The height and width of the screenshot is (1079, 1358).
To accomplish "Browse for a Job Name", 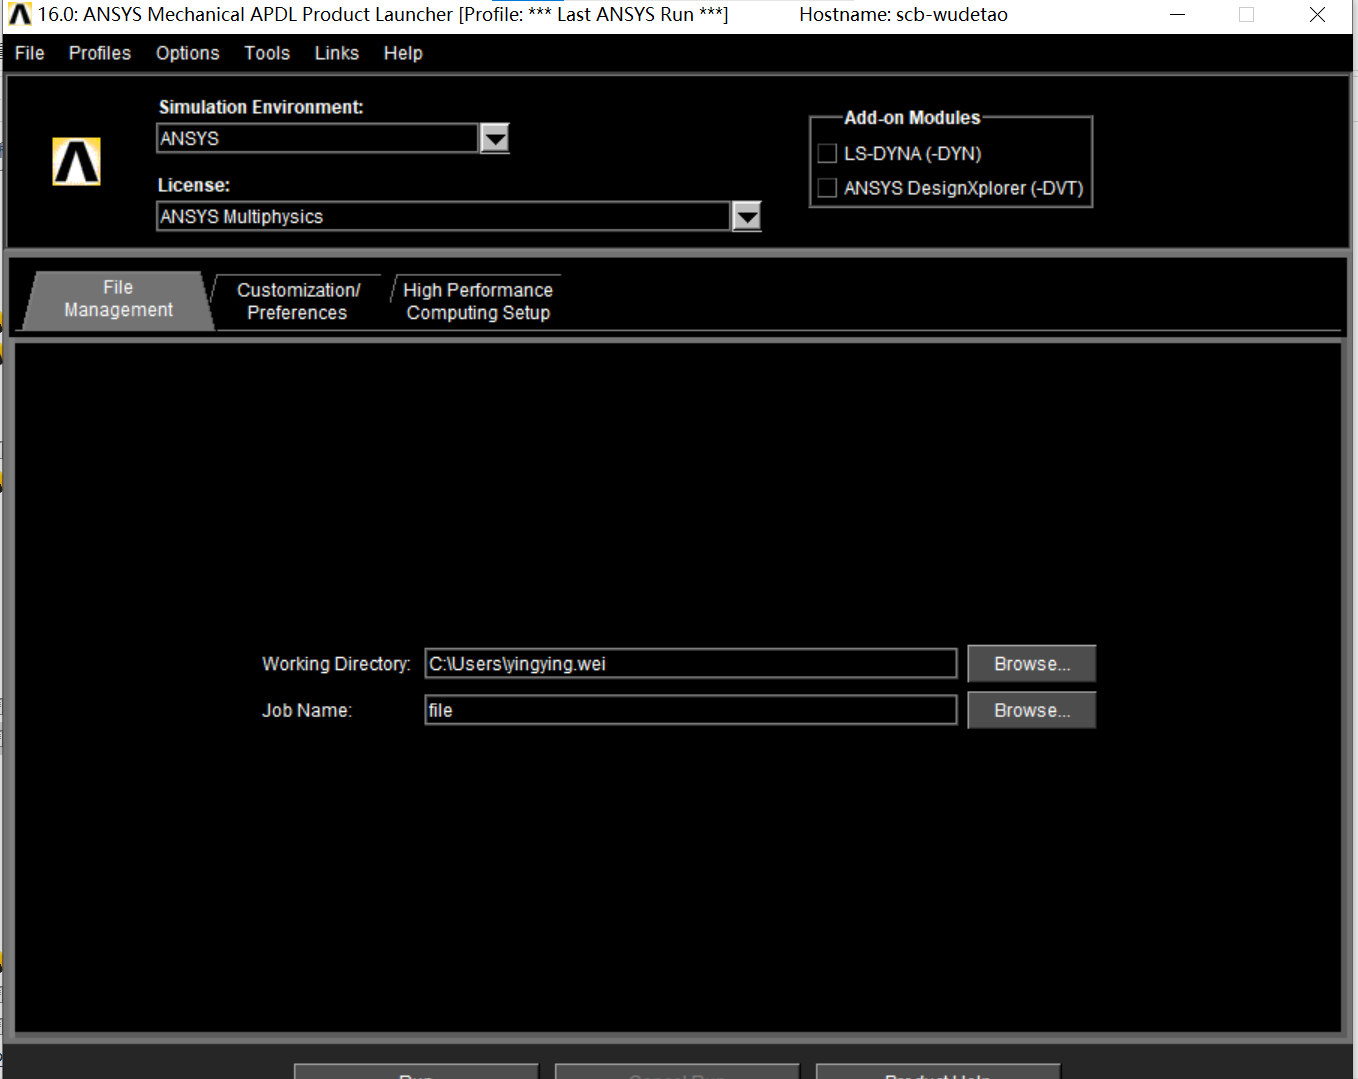I will (1031, 710).
